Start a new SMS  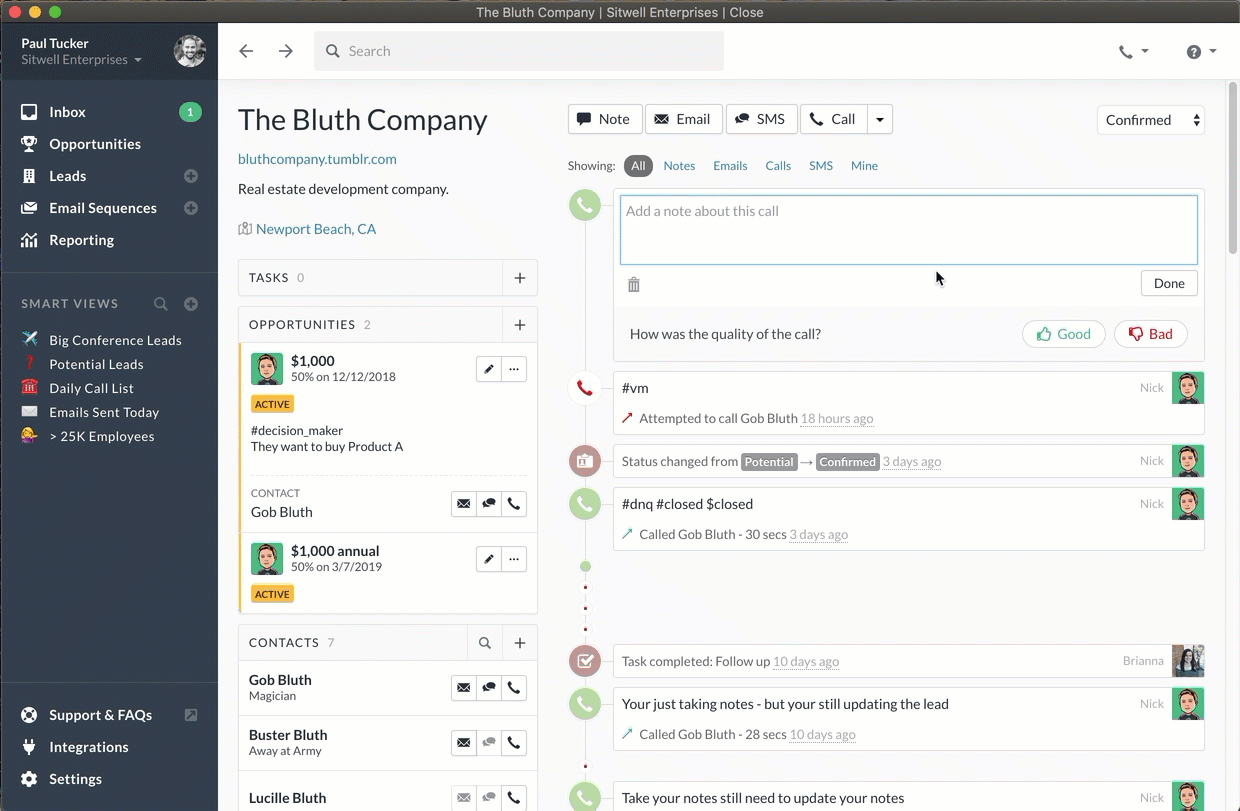(x=761, y=119)
